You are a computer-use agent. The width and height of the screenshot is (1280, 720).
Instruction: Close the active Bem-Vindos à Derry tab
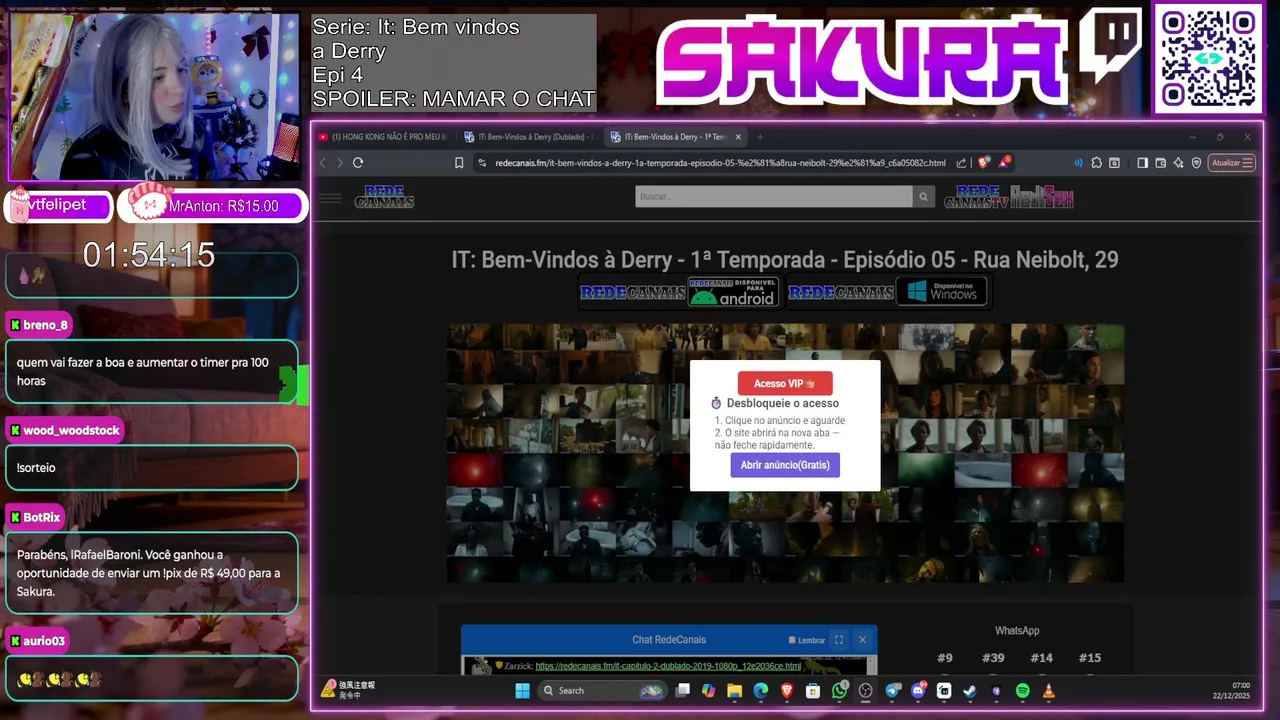click(x=739, y=137)
